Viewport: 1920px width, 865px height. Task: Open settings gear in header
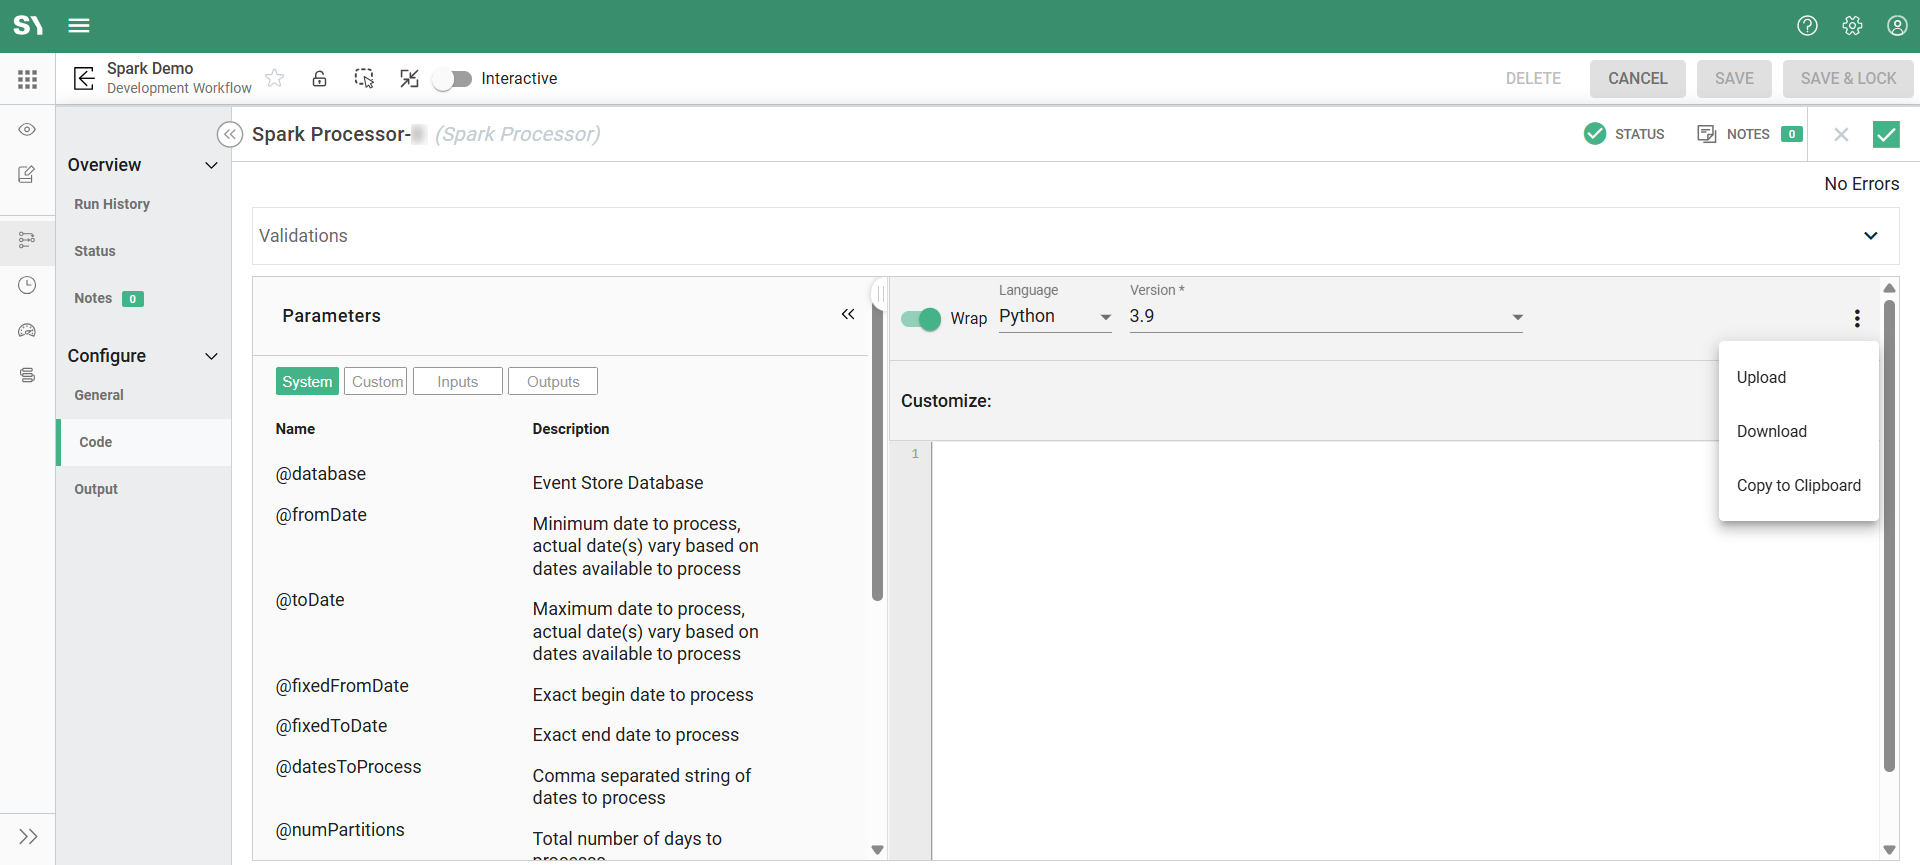[1852, 26]
